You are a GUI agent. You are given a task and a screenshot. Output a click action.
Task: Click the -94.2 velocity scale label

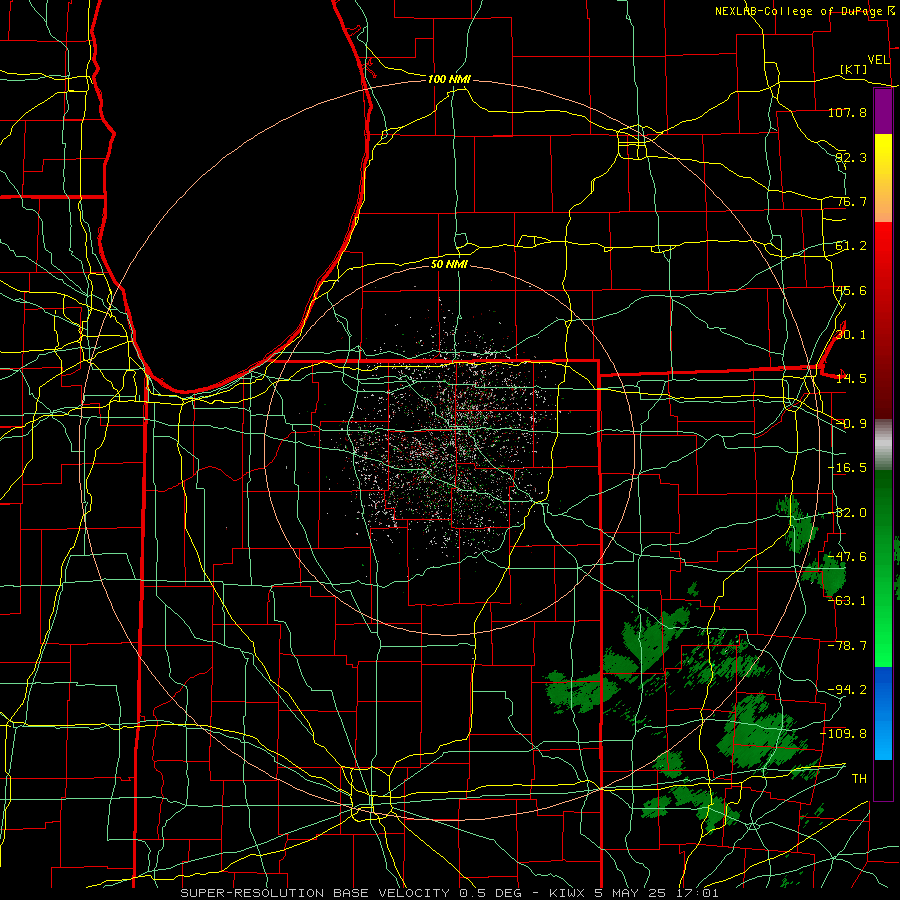tap(847, 689)
